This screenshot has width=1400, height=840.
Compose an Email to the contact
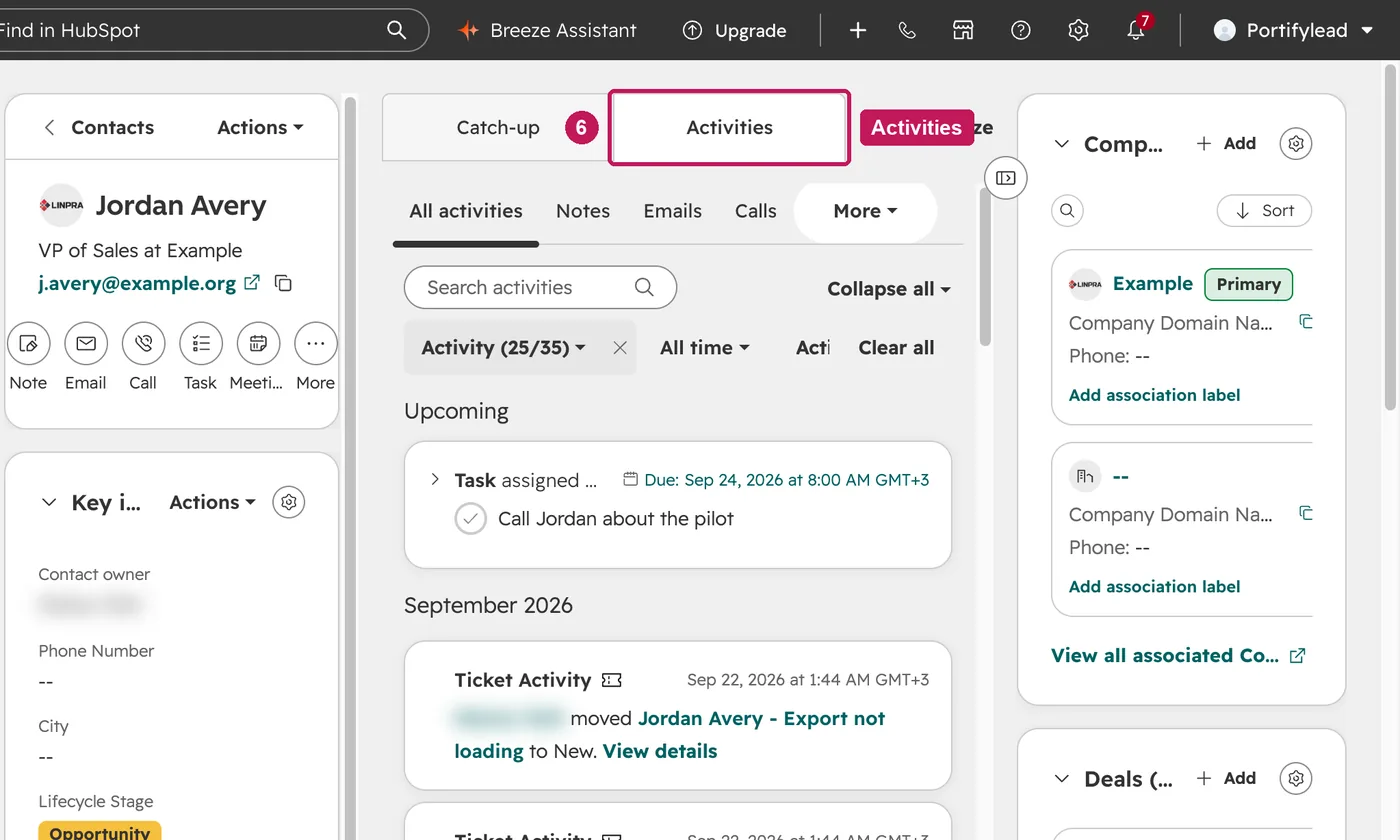[x=86, y=344]
